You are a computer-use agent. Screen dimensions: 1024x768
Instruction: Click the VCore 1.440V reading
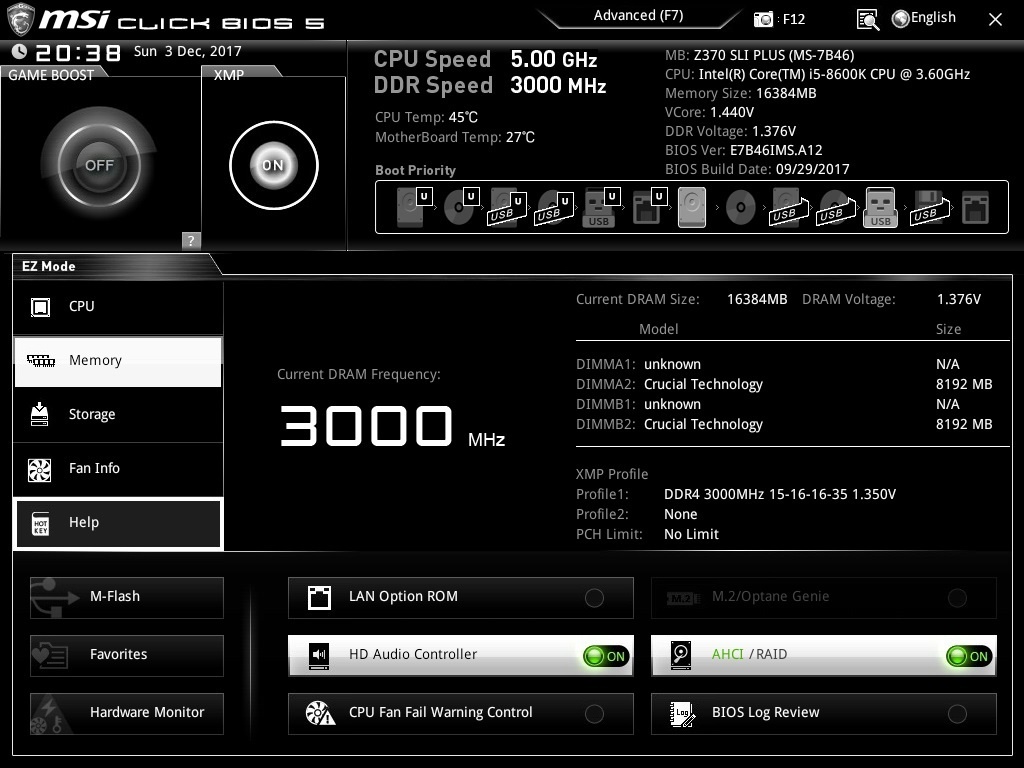coord(732,112)
